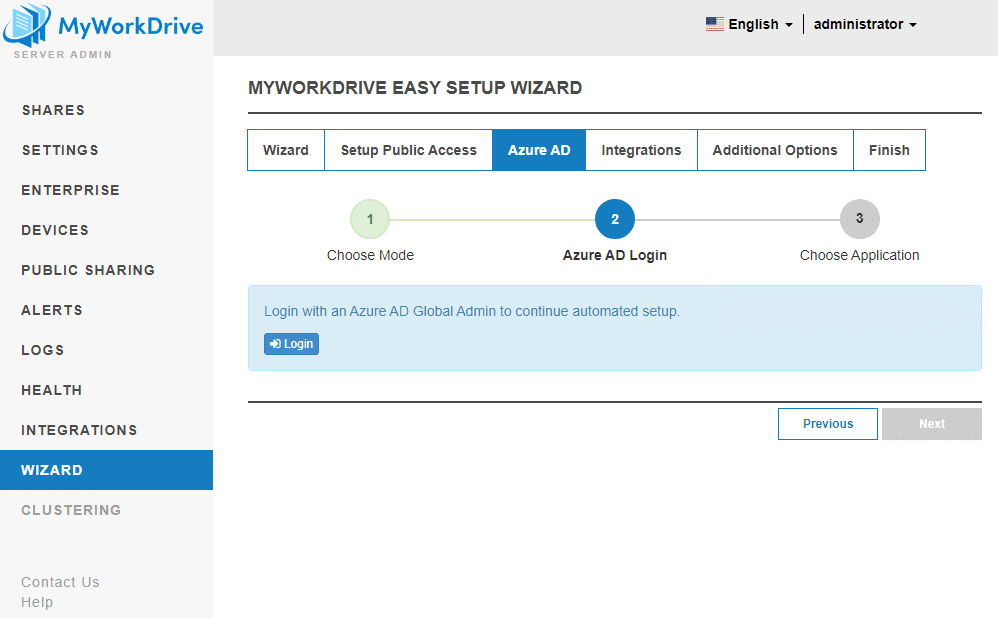
Task: Open the Logs section
Action: [42, 350]
